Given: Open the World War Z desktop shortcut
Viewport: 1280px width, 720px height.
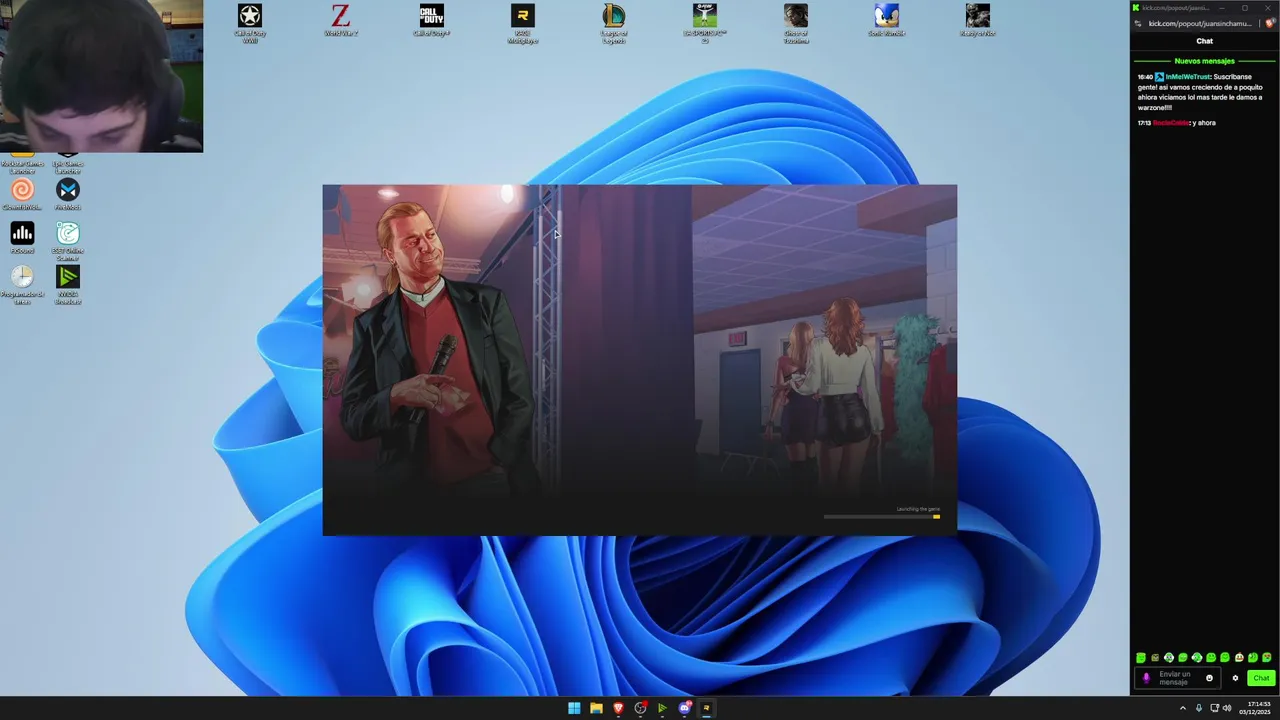Looking at the screenshot, I should (341, 20).
